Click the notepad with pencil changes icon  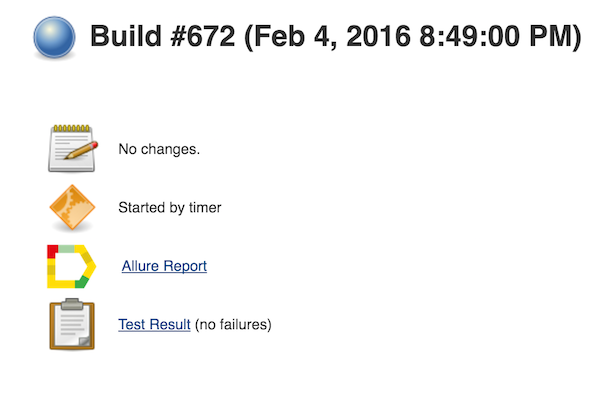tap(73, 148)
